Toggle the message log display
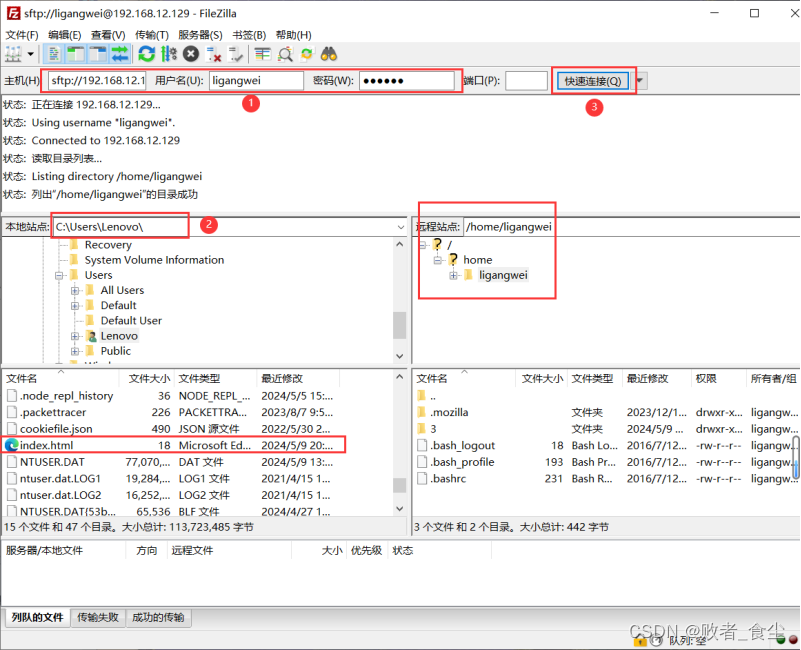This screenshot has width=801, height=650. (x=54, y=54)
